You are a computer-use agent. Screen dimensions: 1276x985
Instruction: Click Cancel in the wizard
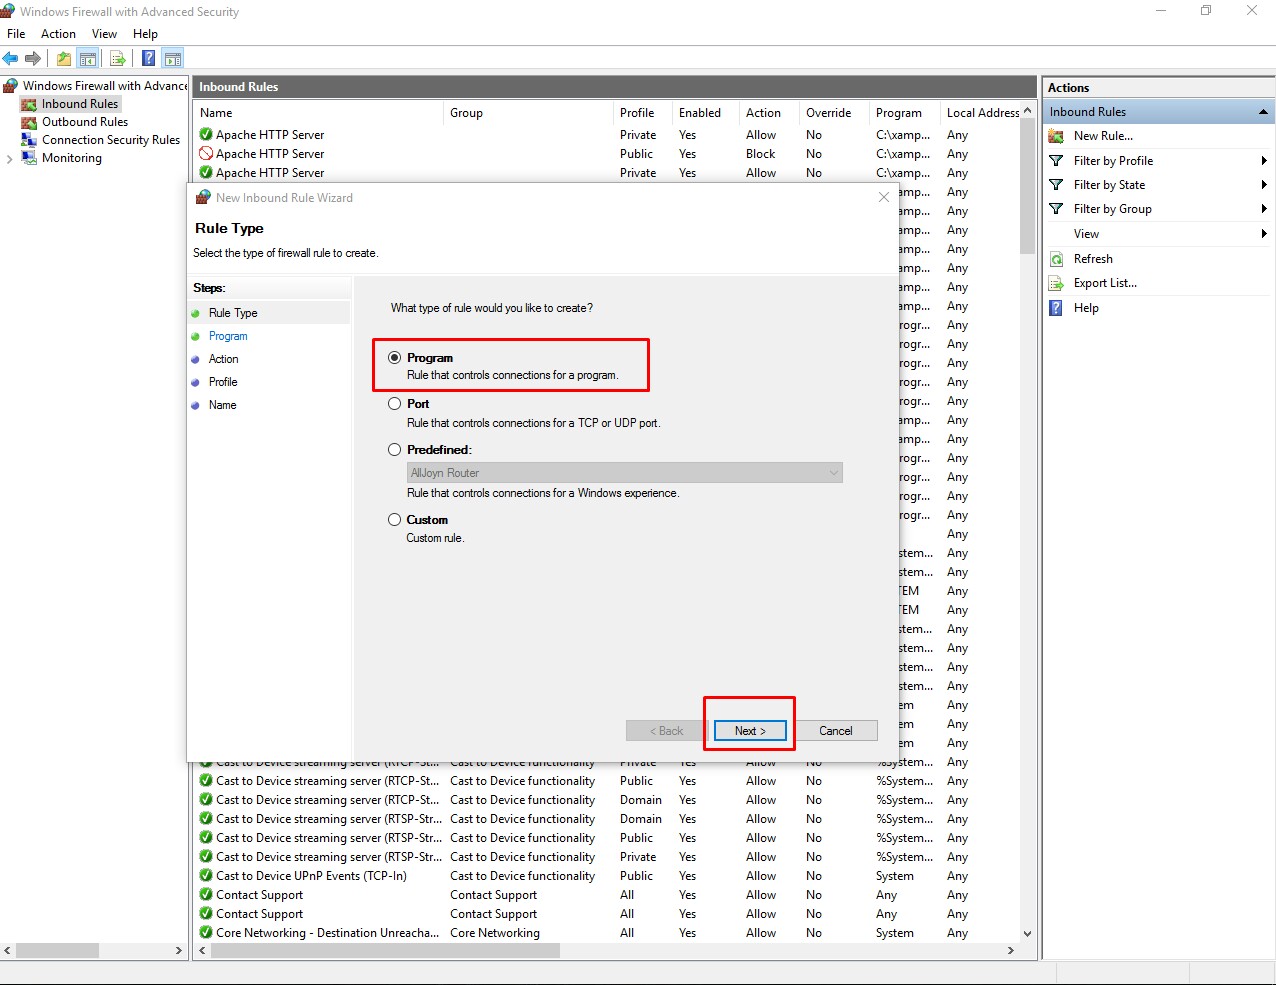tap(836, 731)
